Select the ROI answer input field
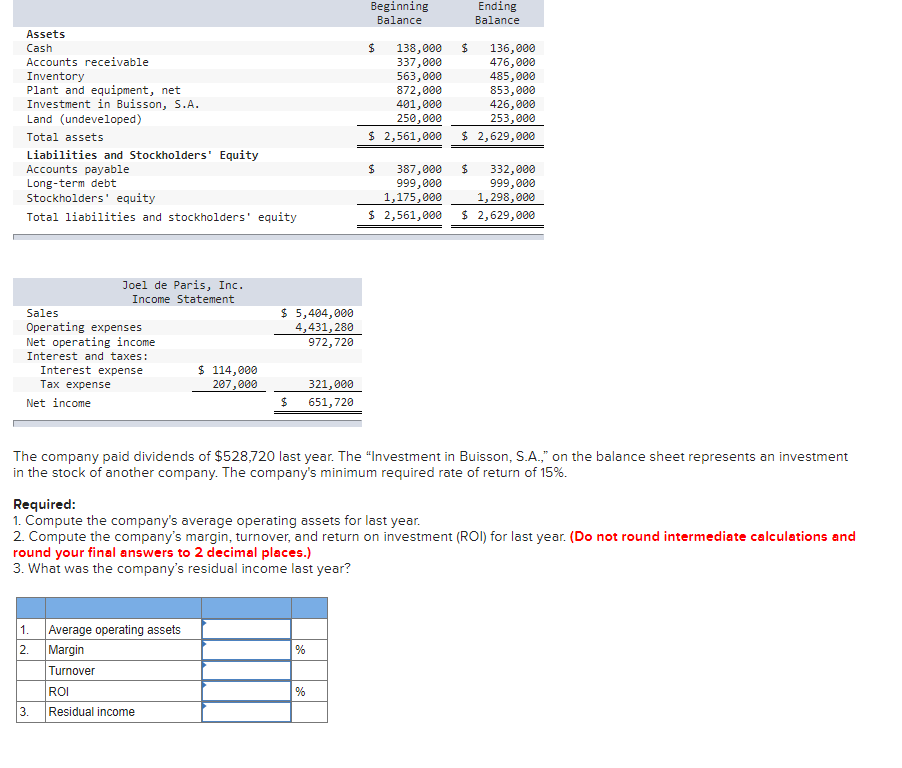This screenshot has width=902, height=768. point(246,691)
